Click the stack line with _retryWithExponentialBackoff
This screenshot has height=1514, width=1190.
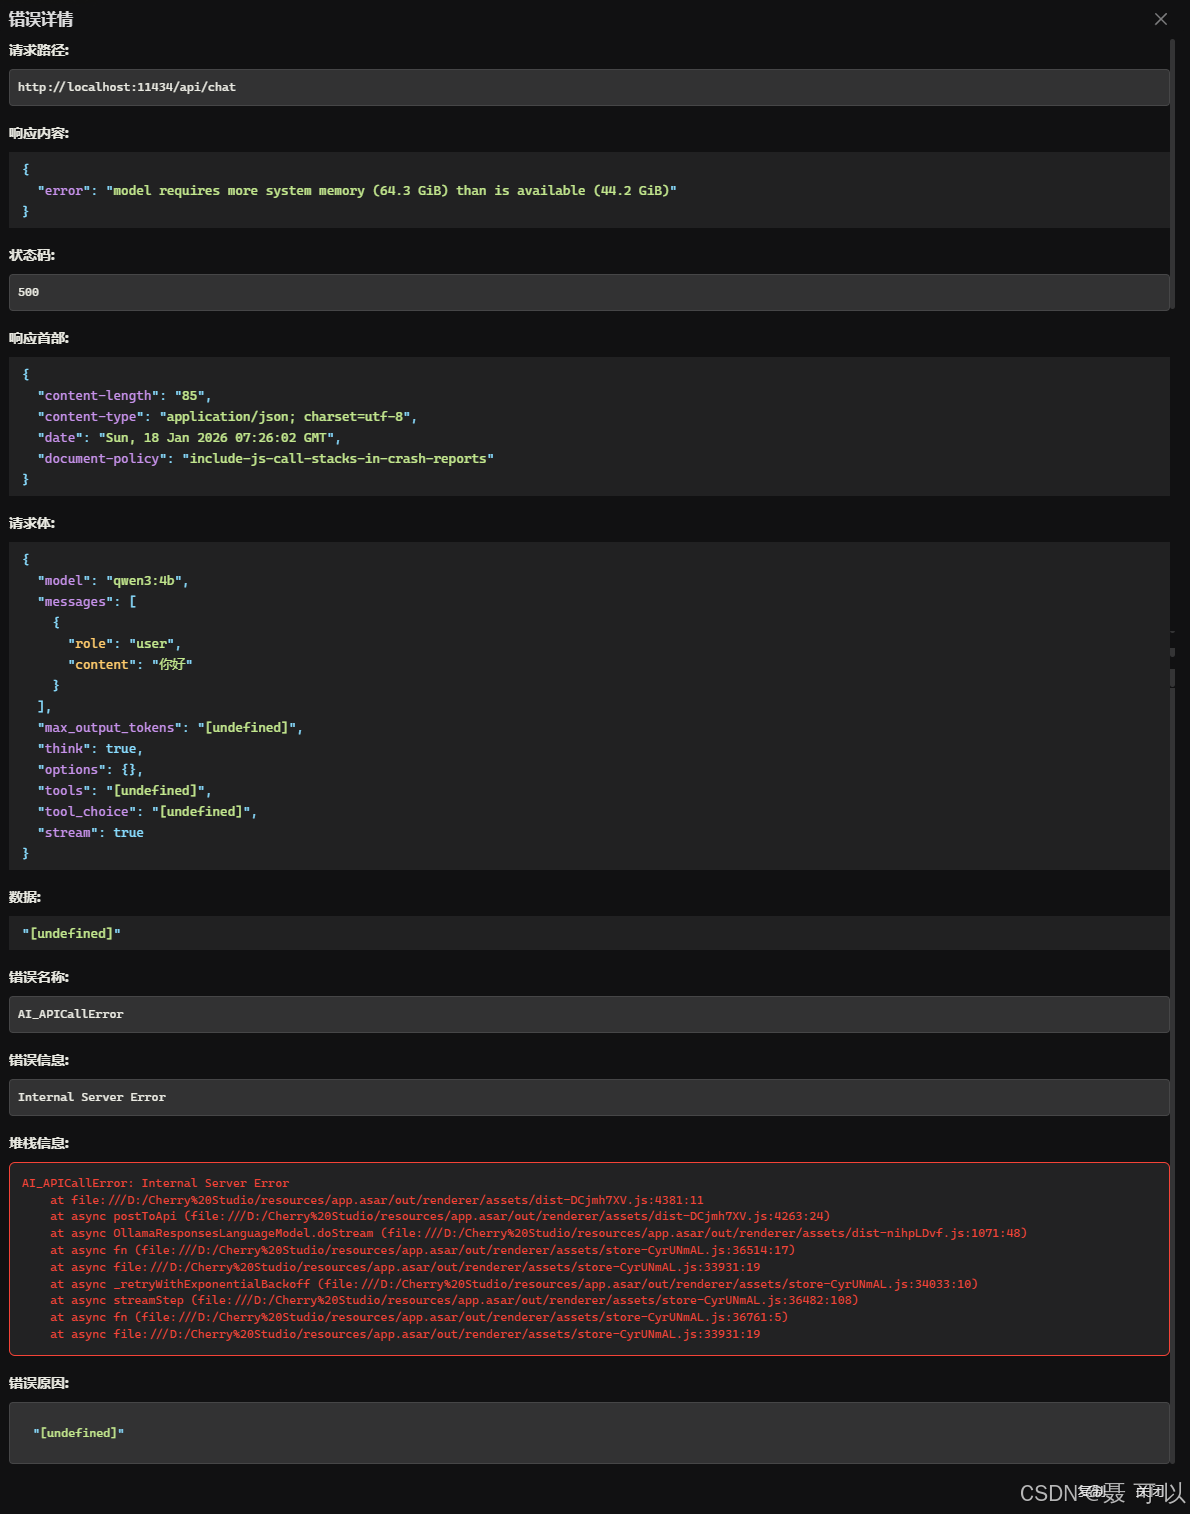pyautogui.click(x=514, y=1284)
